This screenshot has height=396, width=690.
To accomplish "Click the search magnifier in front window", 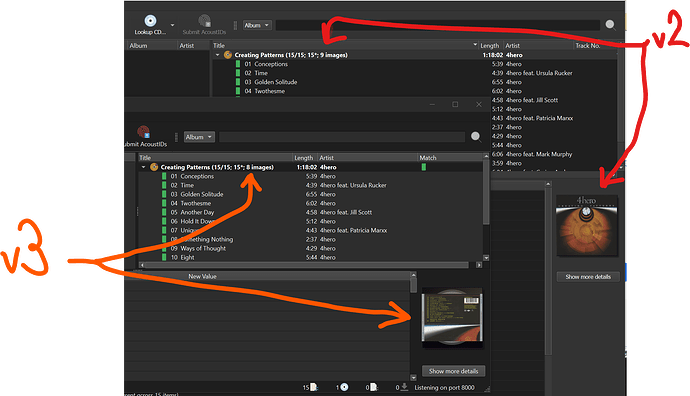I will 475,136.
